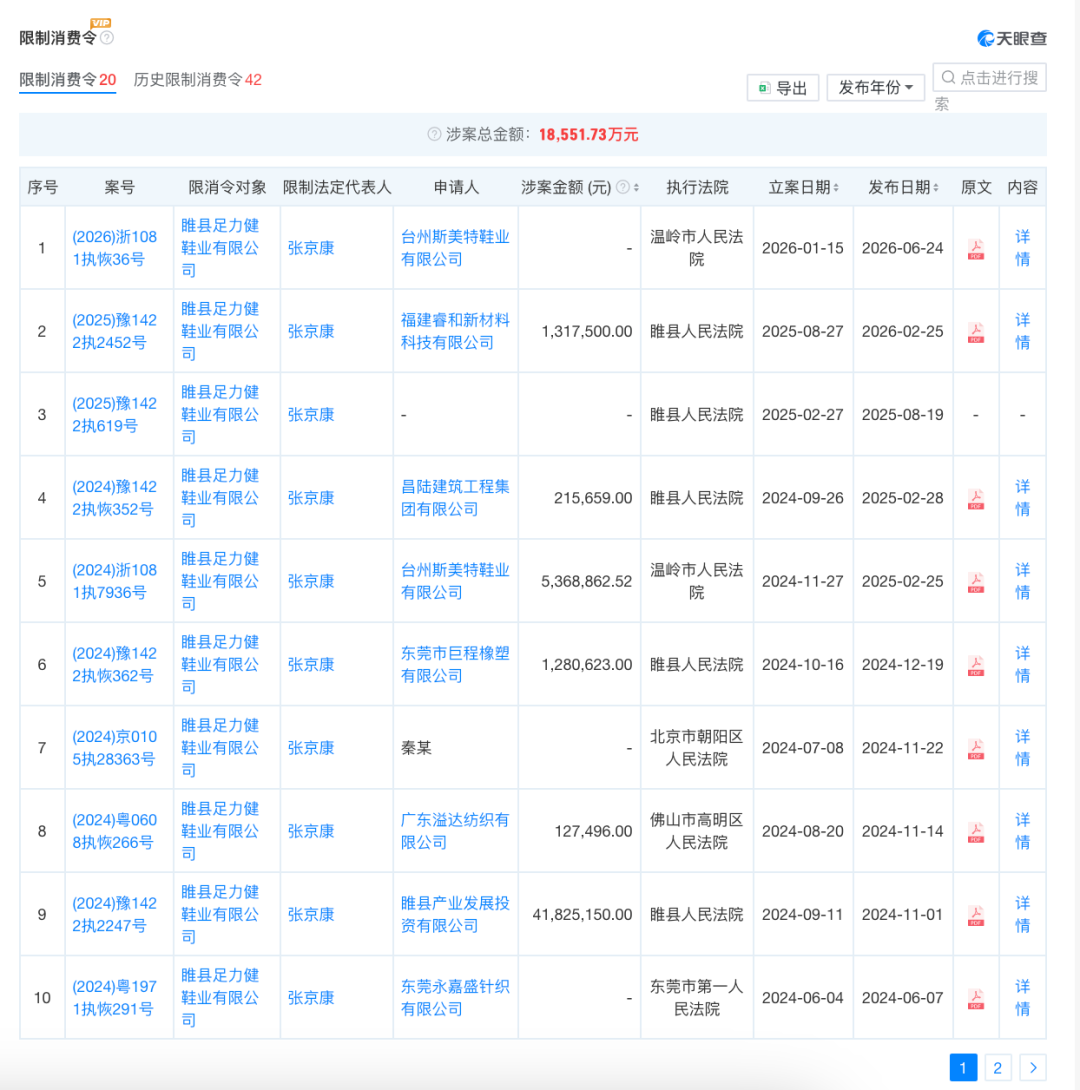
Task: Open applicant 睢县产业发展投资有限公司
Action: coord(455,915)
